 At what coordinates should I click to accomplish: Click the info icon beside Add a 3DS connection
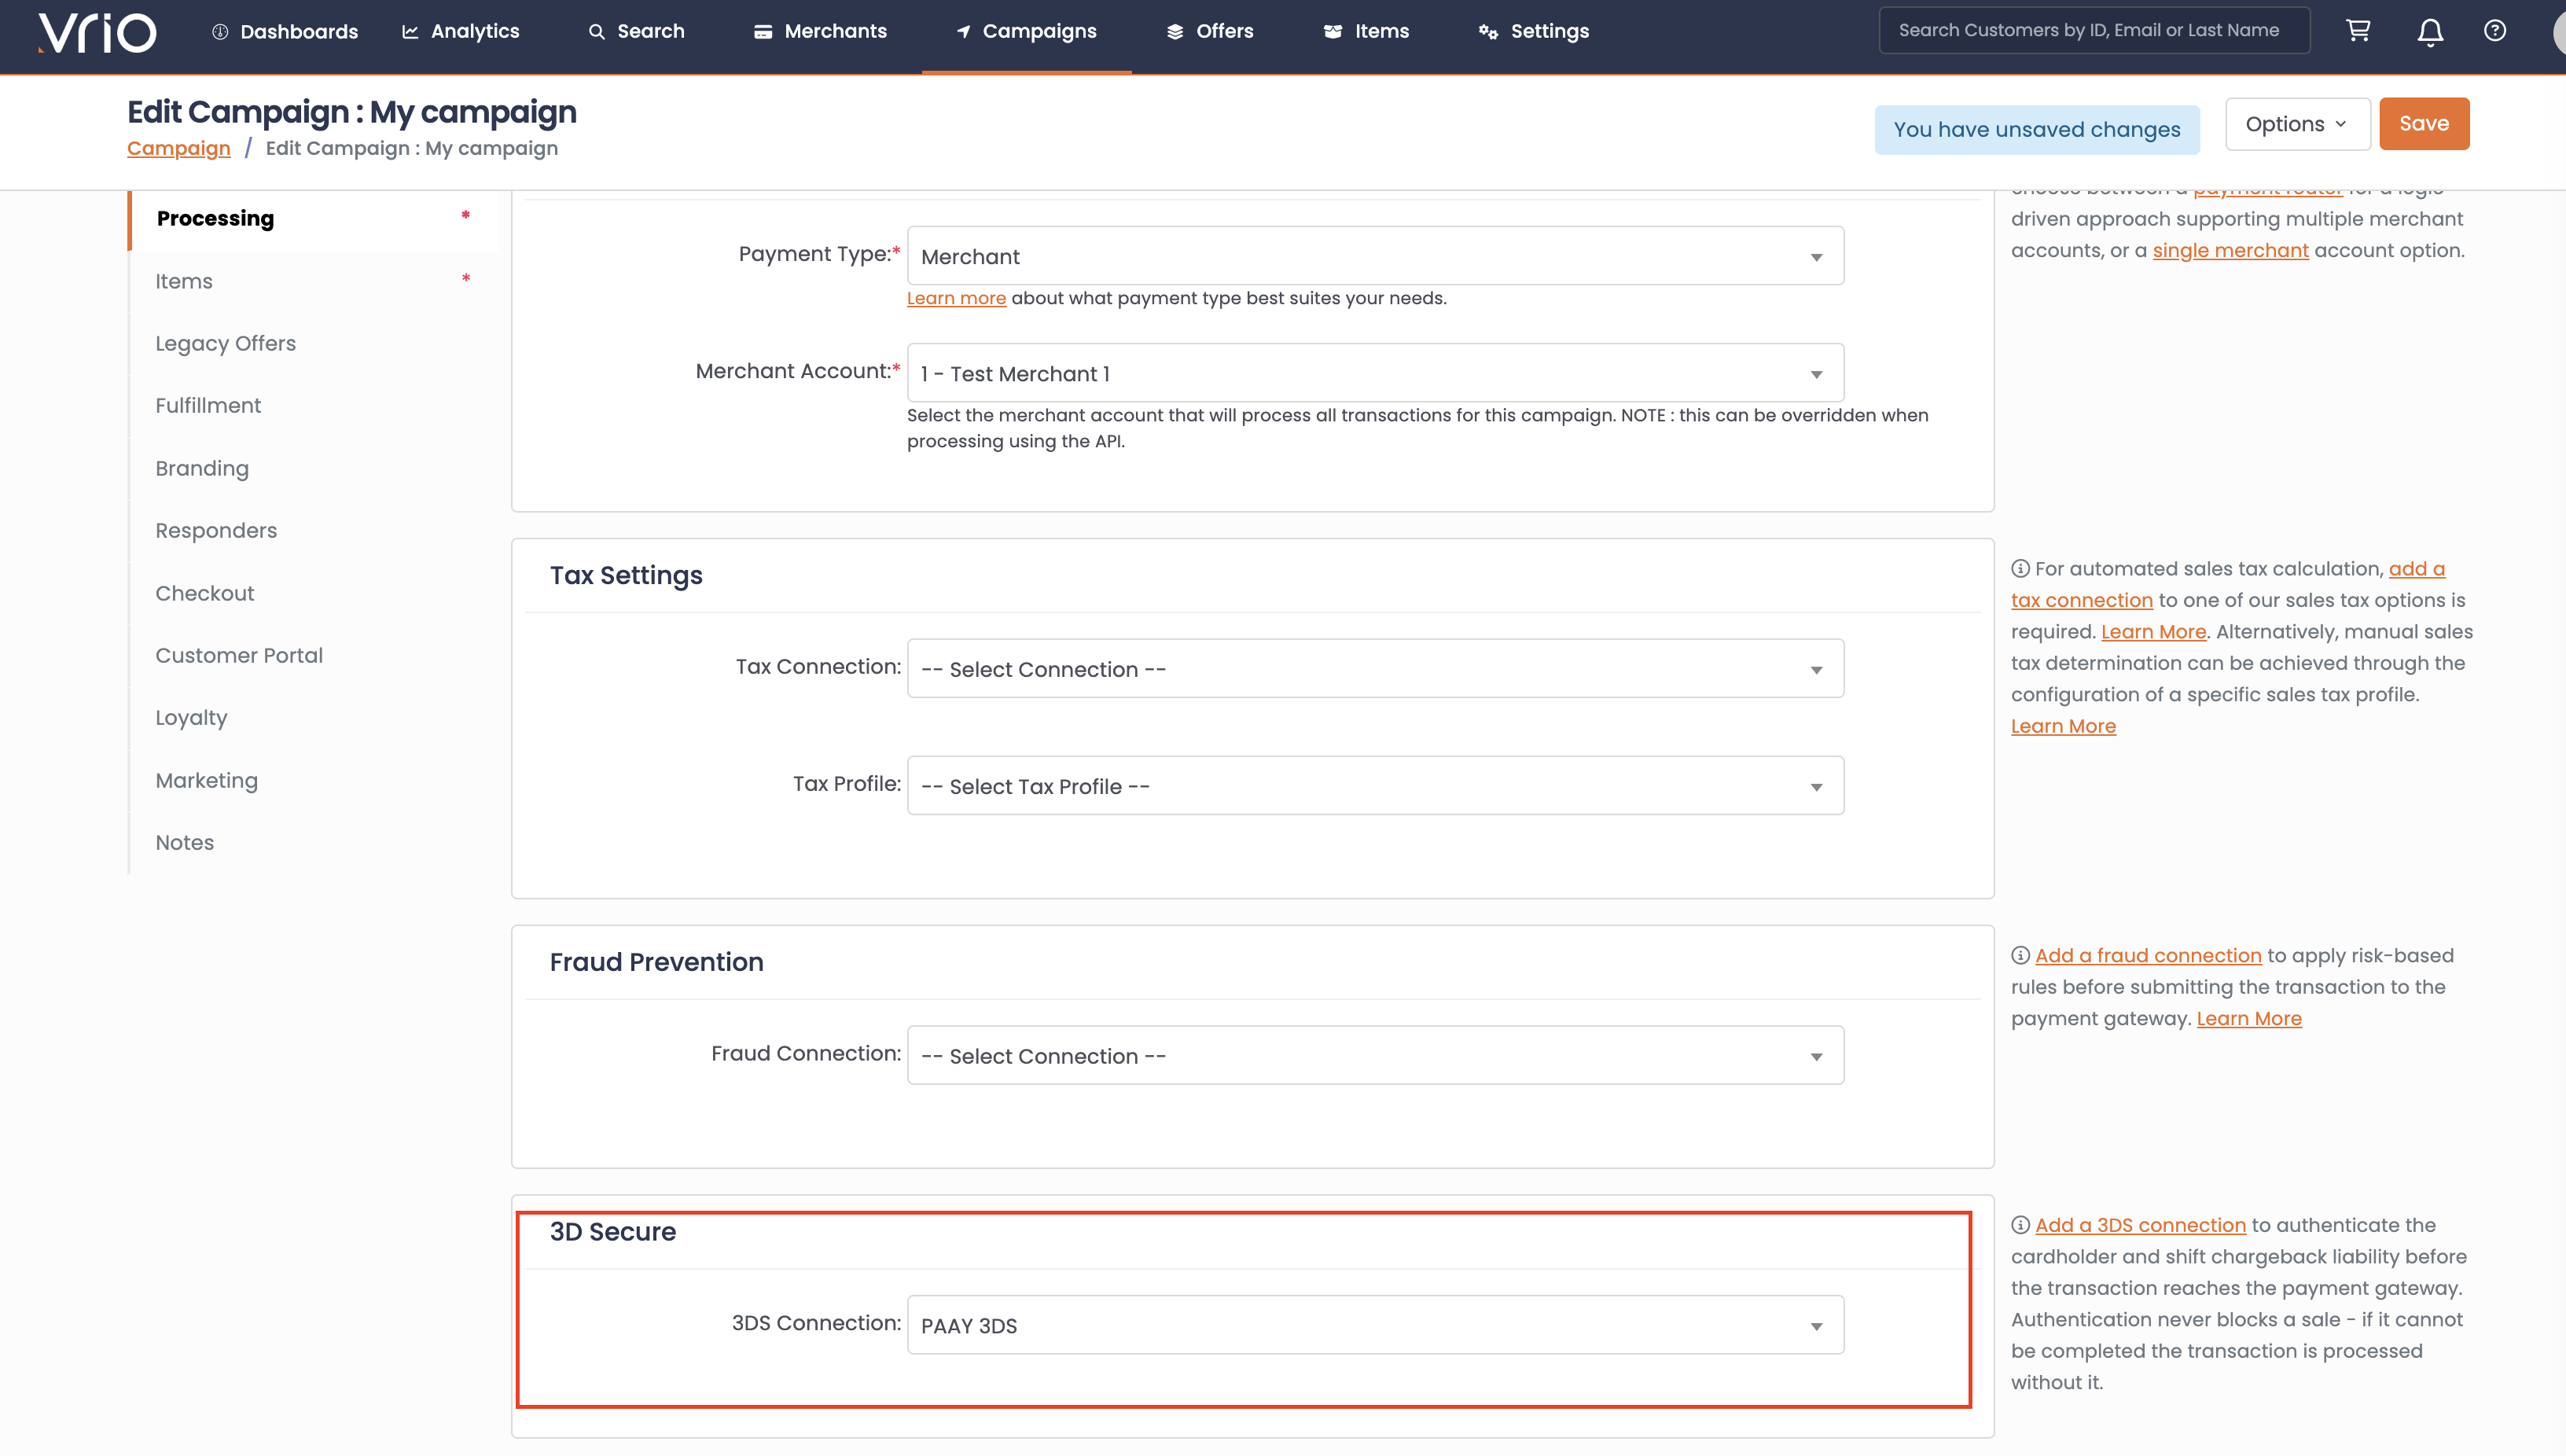point(2021,1225)
